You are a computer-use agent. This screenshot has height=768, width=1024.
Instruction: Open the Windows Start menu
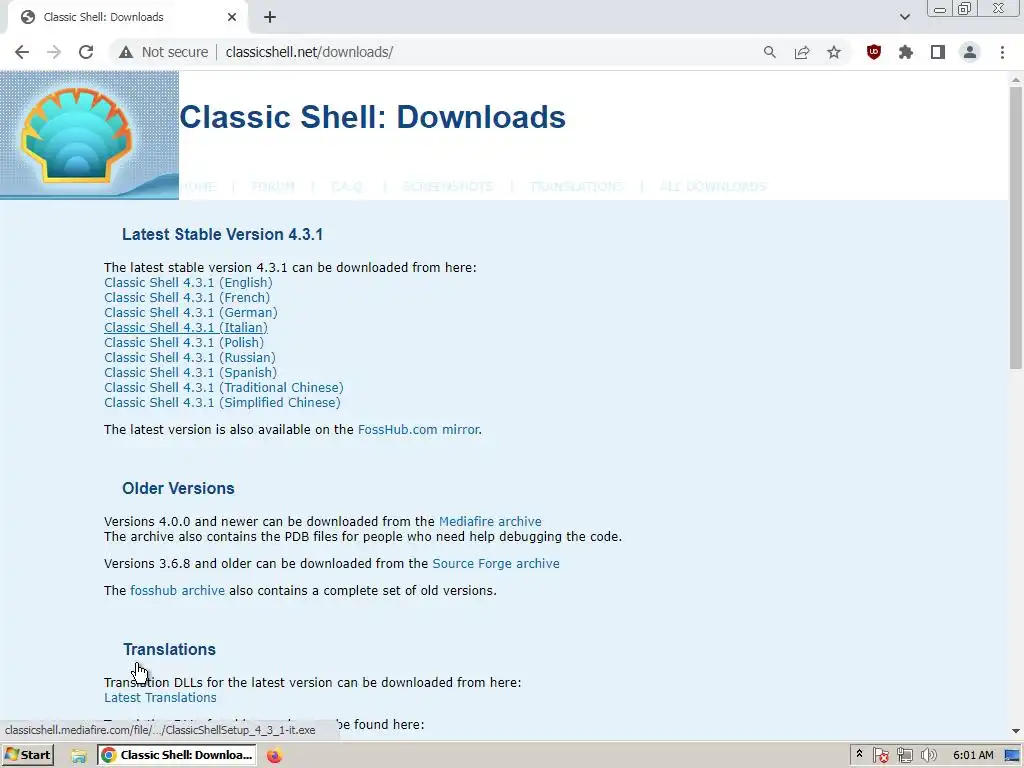coord(28,755)
